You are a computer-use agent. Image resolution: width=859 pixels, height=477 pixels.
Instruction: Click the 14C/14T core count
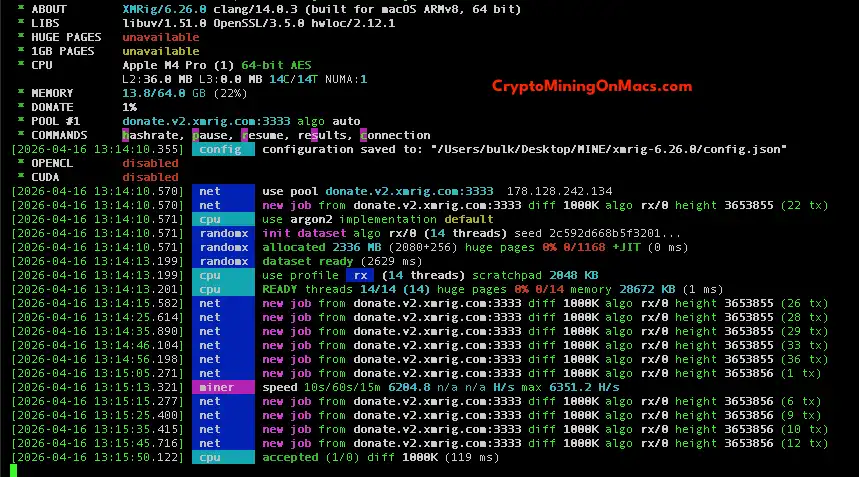tap(293, 79)
